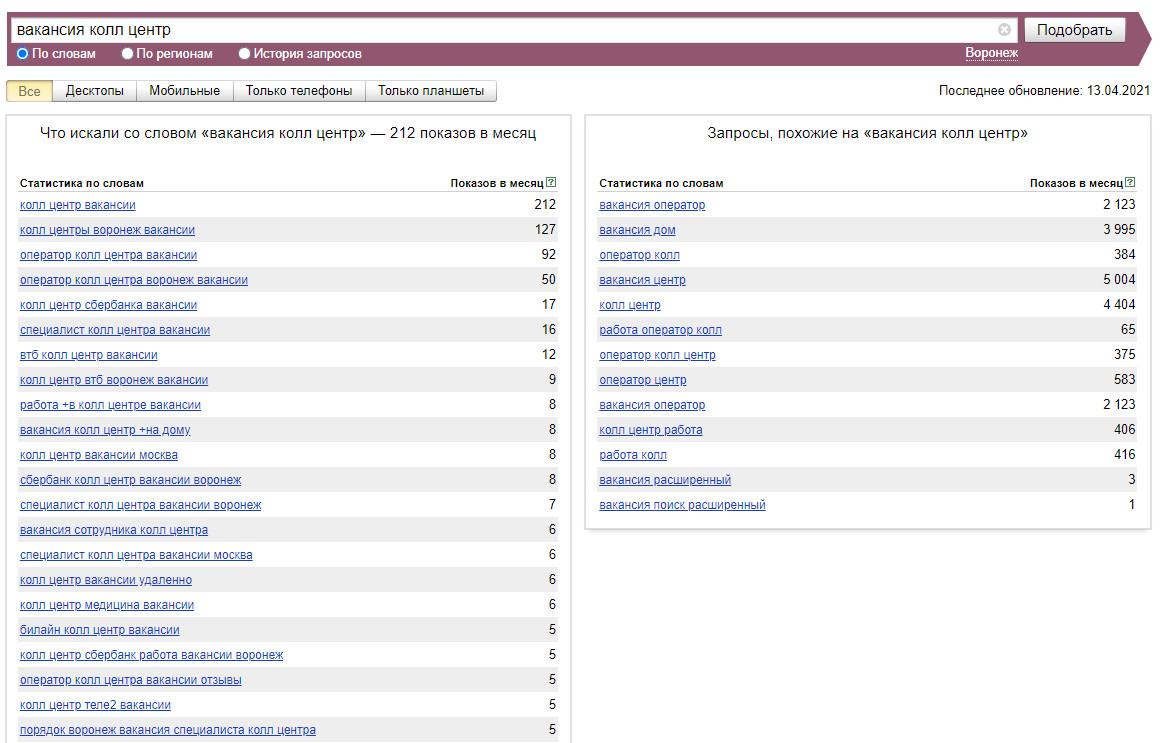The height and width of the screenshot is (743, 1161).
Task: Open the Воронеж region selector
Action: pos(991,53)
